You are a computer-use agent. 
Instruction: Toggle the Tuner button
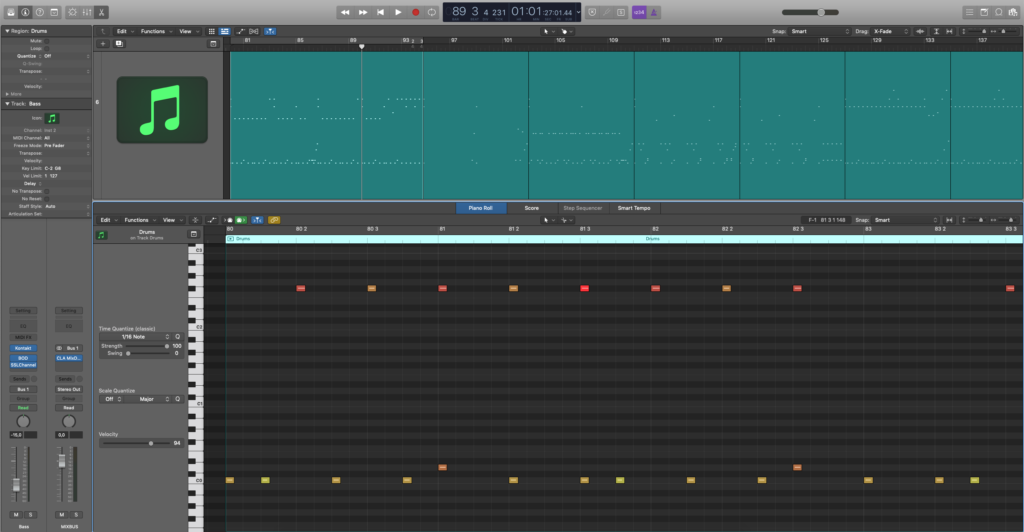coord(607,12)
